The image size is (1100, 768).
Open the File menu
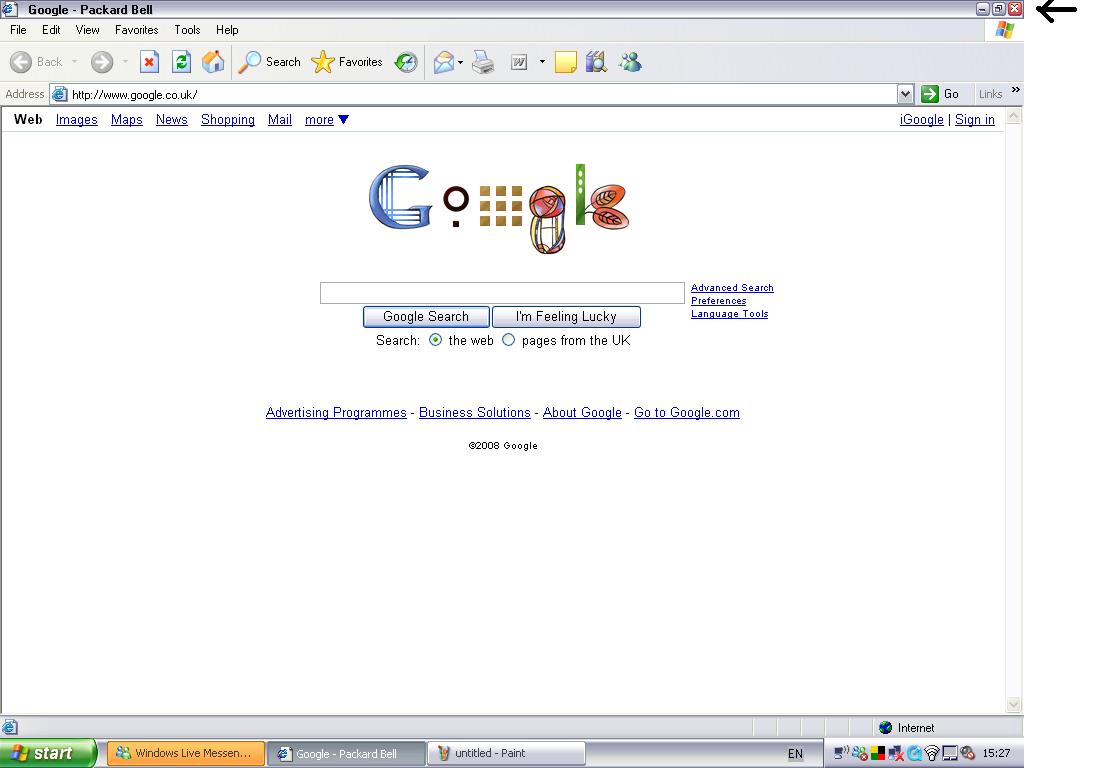click(x=18, y=30)
